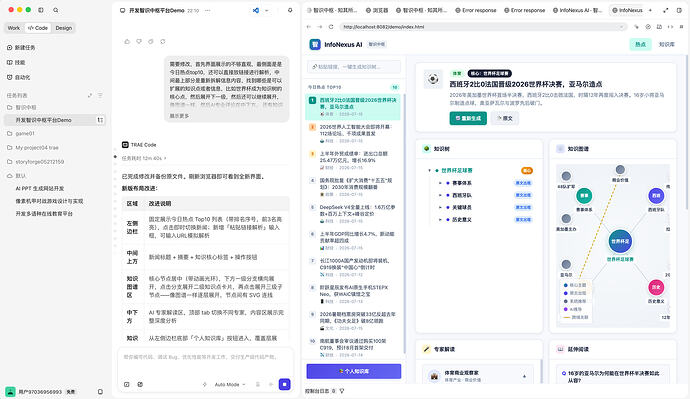Select the 热点 view toggle
The height and width of the screenshot is (399, 690).
point(640,44)
